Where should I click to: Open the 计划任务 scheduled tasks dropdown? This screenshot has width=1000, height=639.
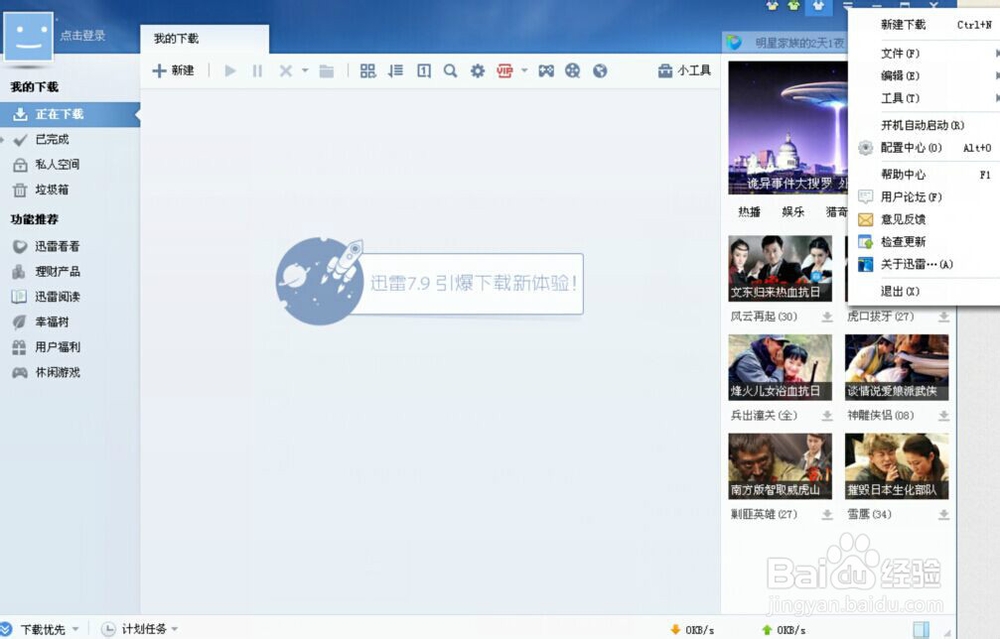pyautogui.click(x=140, y=629)
